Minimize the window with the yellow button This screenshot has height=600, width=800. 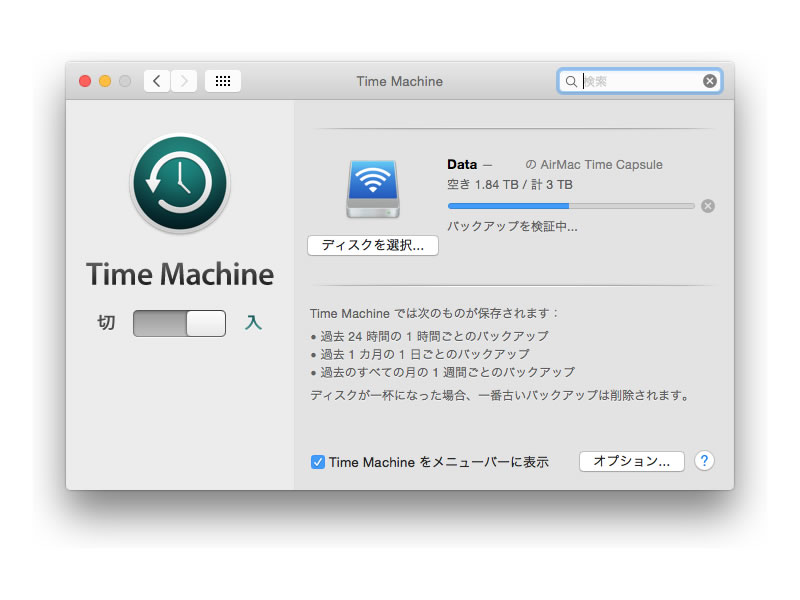click(x=105, y=81)
